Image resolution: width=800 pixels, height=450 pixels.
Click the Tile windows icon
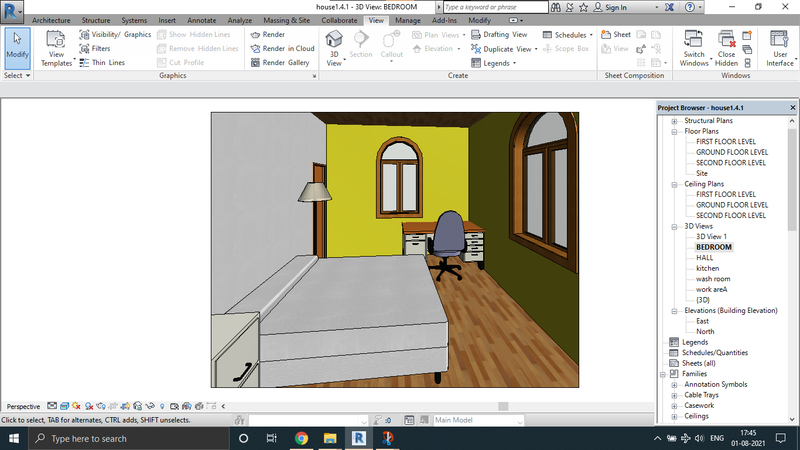pos(747,63)
